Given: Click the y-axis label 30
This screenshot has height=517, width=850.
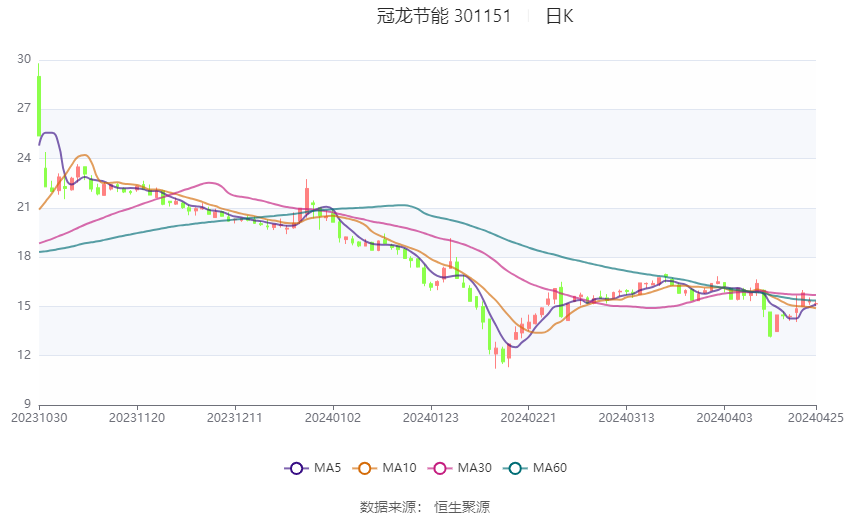Looking at the screenshot, I should (x=24, y=59).
